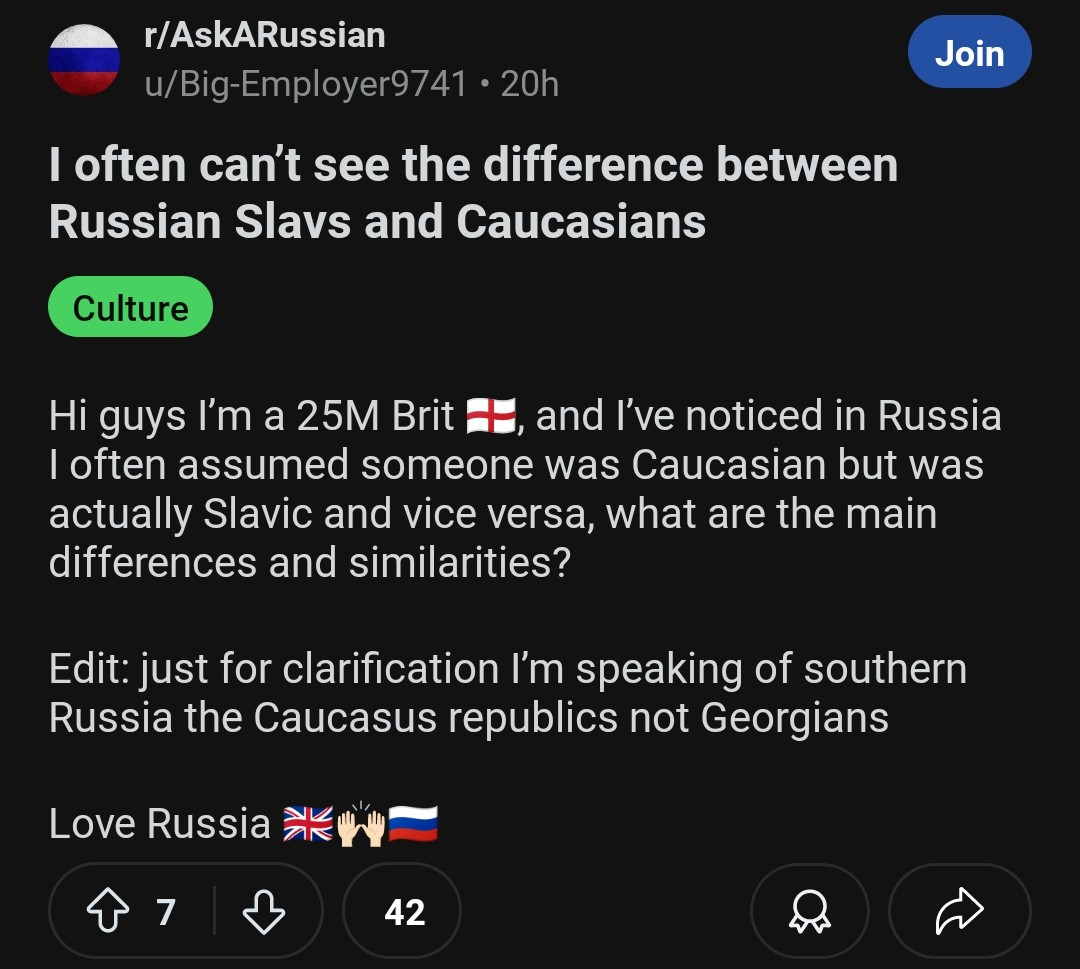The image size is (1080, 969).
Task: Filter by the Culture flair tag
Action: pyautogui.click(x=130, y=307)
